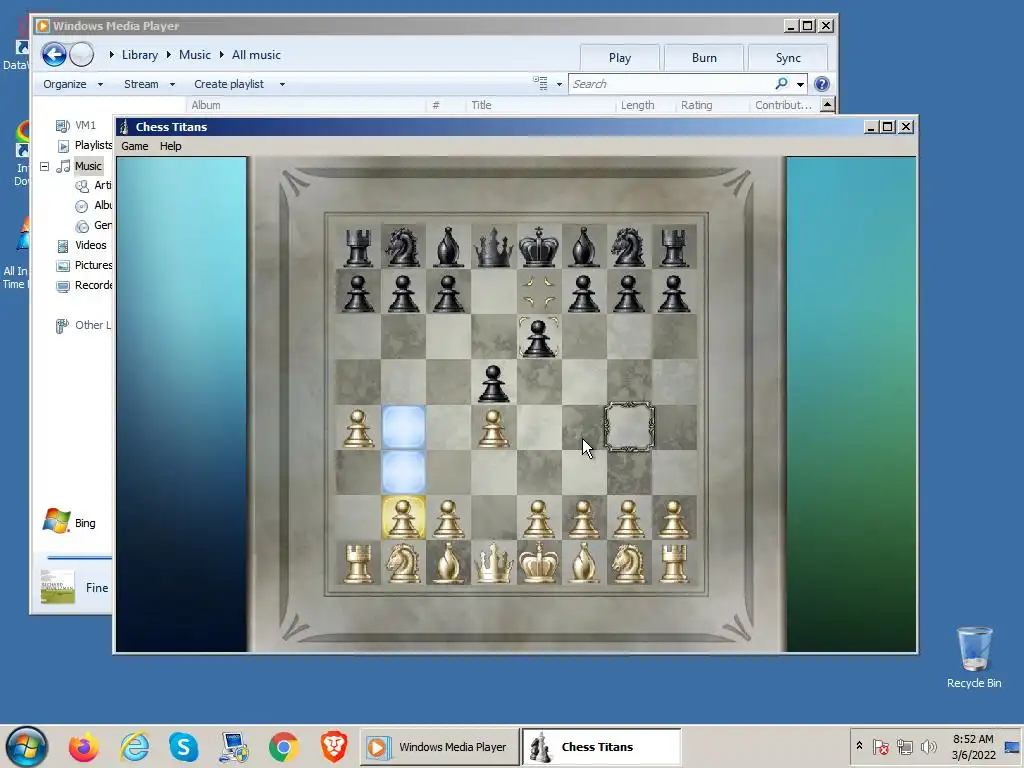Select the white knight on g1

pyautogui.click(x=629, y=562)
